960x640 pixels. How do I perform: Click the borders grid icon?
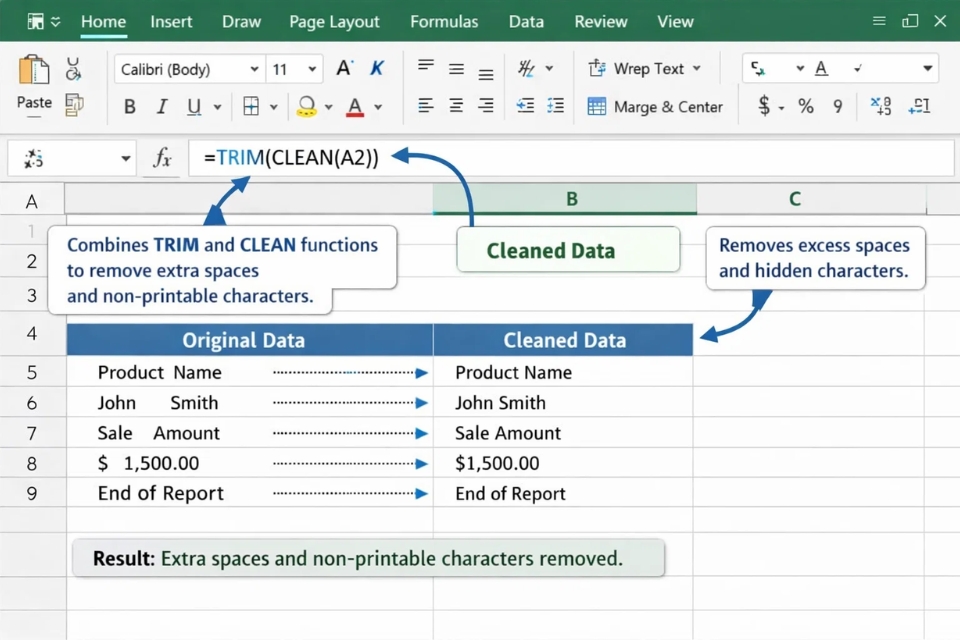(x=251, y=107)
